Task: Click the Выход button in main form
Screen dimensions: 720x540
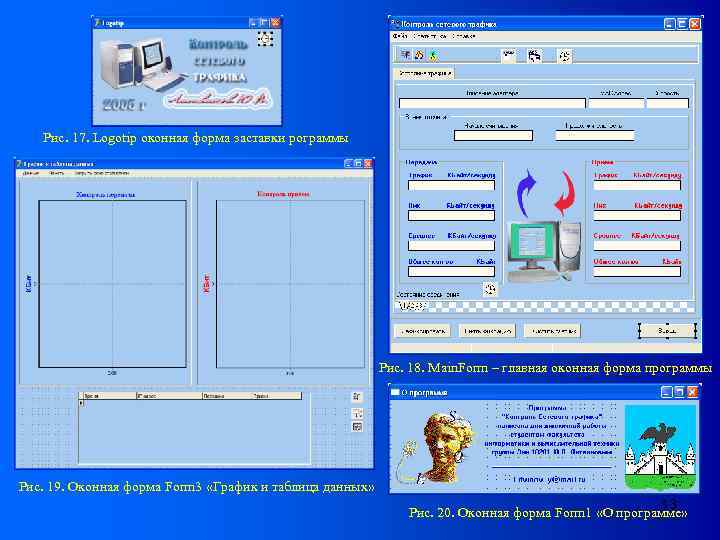Action: tap(667, 330)
